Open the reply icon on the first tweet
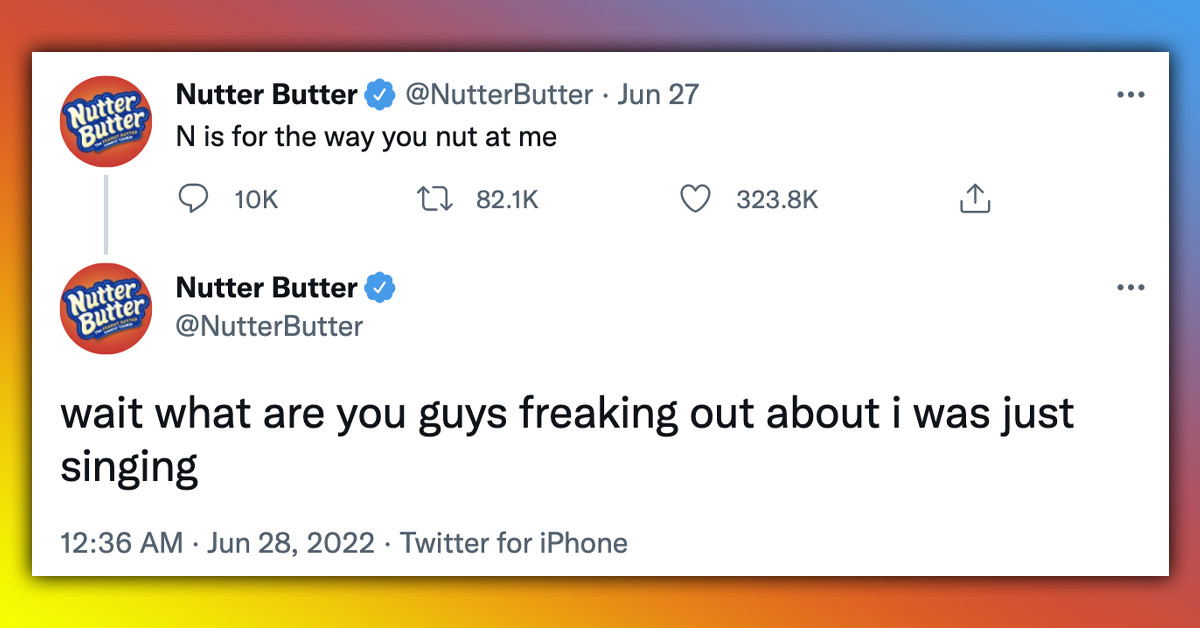1200x628 pixels. [x=193, y=199]
